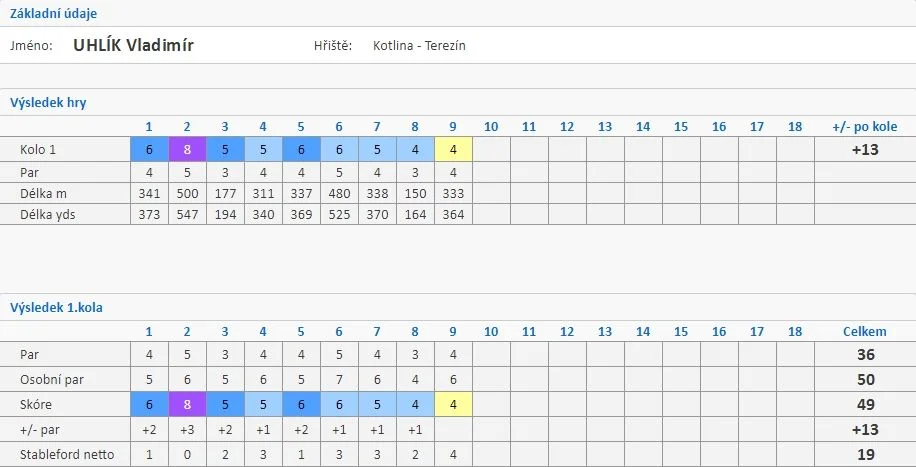Select the +/- po kole column header

[x=865, y=127]
